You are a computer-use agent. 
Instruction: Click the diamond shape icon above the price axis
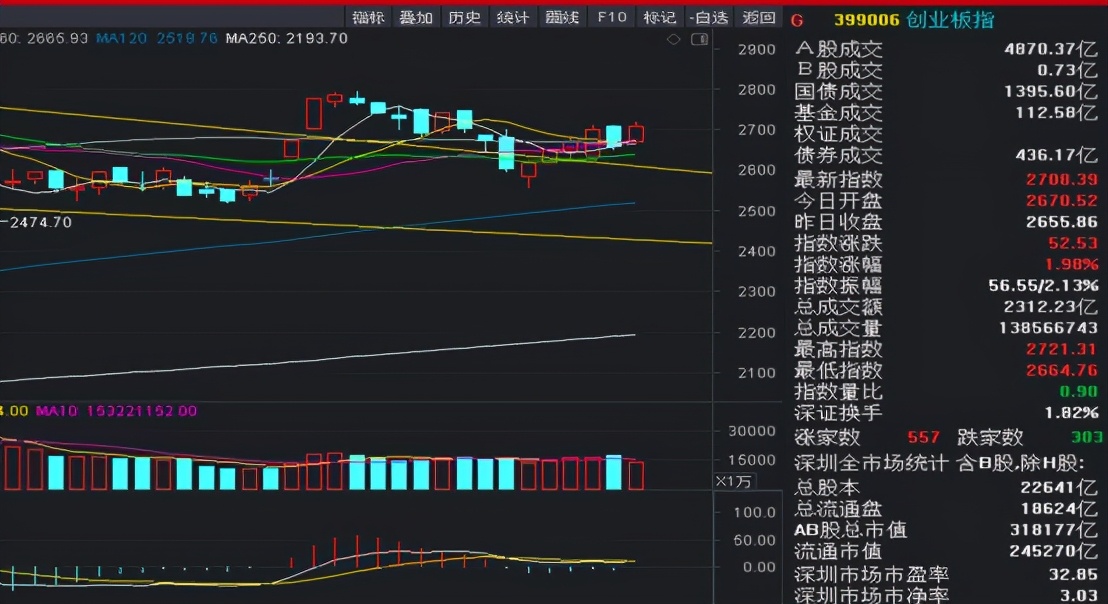673,39
